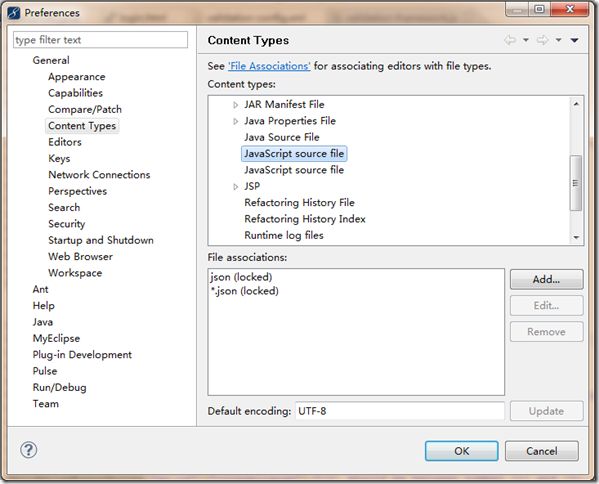Screen dimensions: 599x484
Task: Open the Security preferences page
Action: (66, 224)
